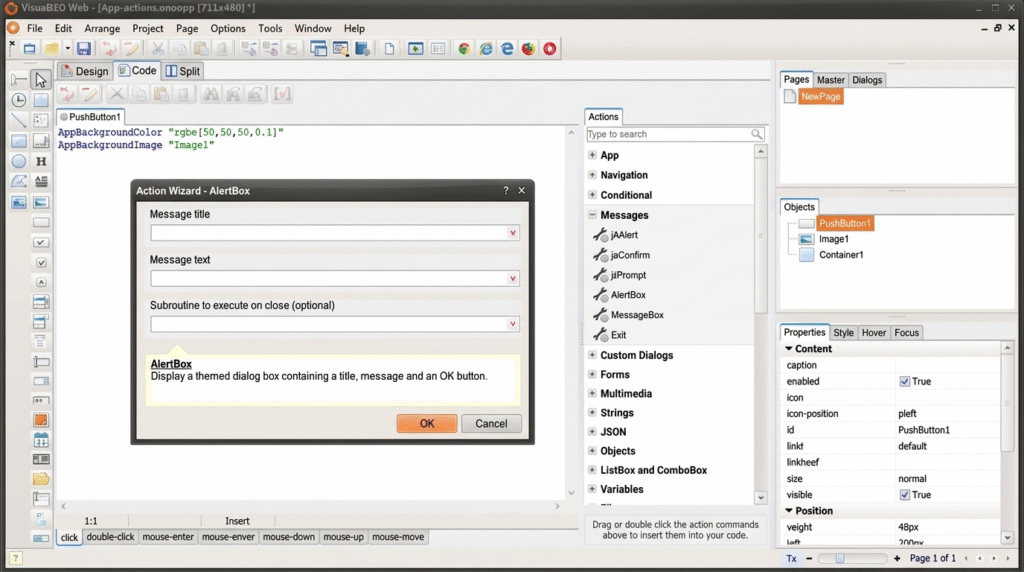Expand the Multimedia actions group

(x=592, y=393)
